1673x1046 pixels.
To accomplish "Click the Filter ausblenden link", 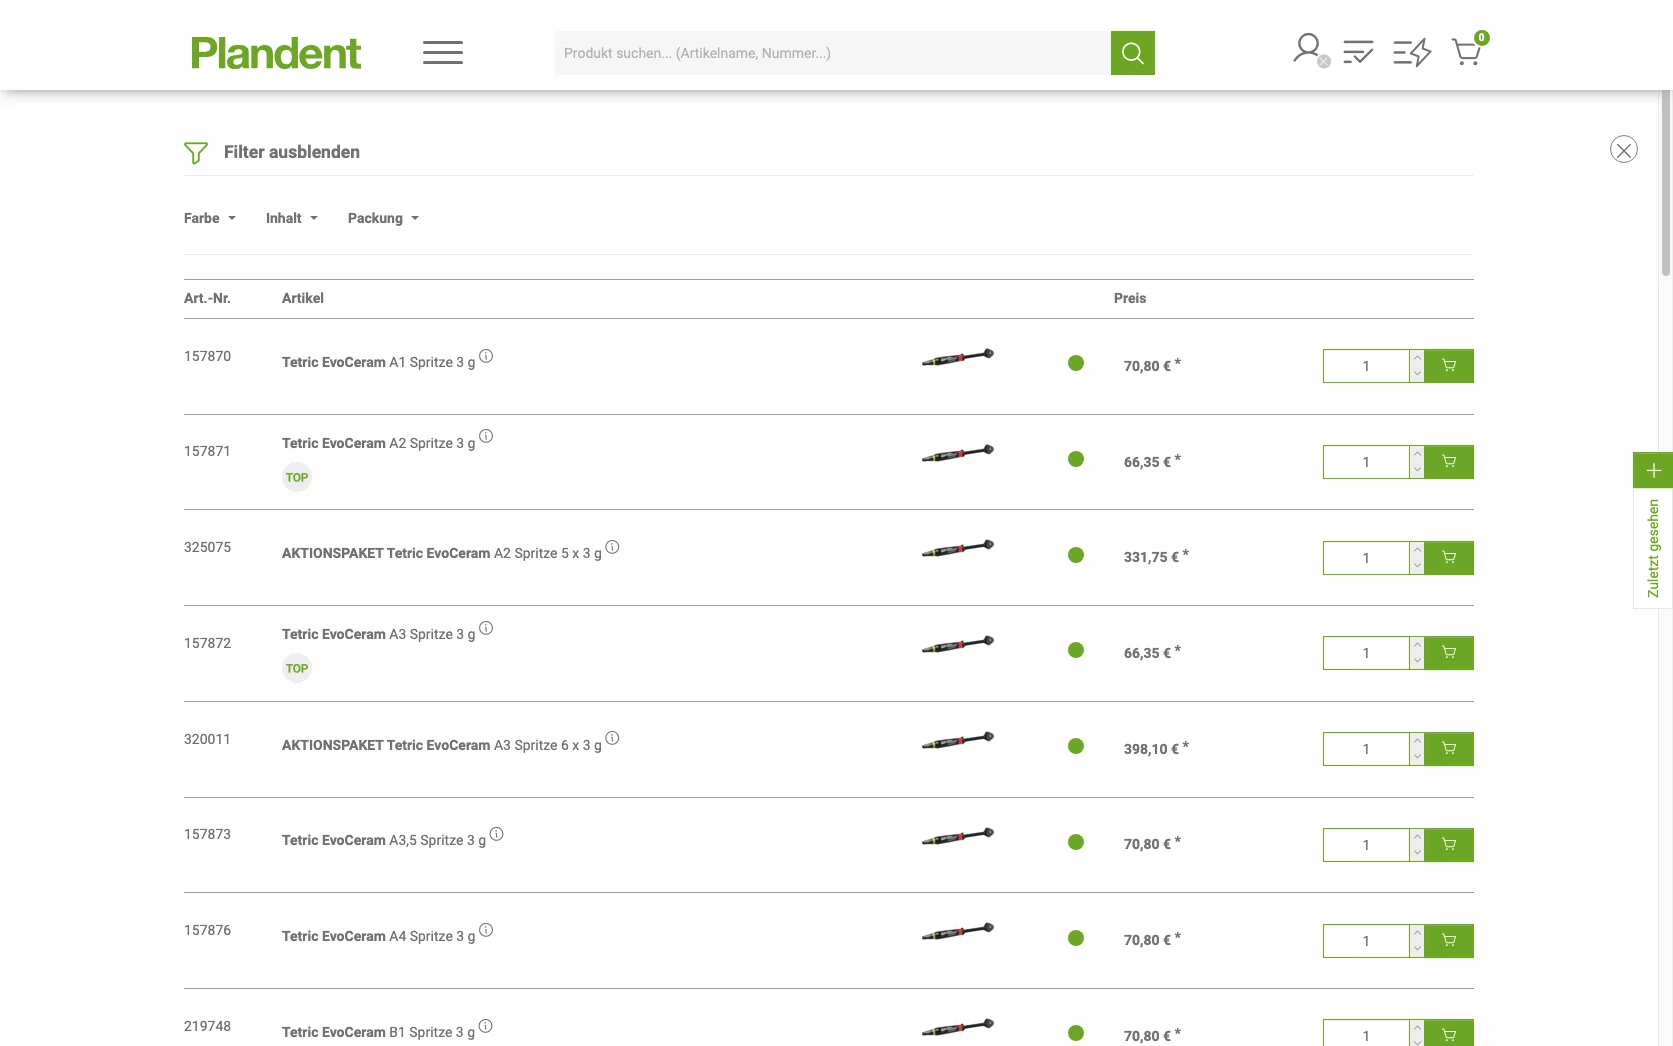I will tap(292, 152).
